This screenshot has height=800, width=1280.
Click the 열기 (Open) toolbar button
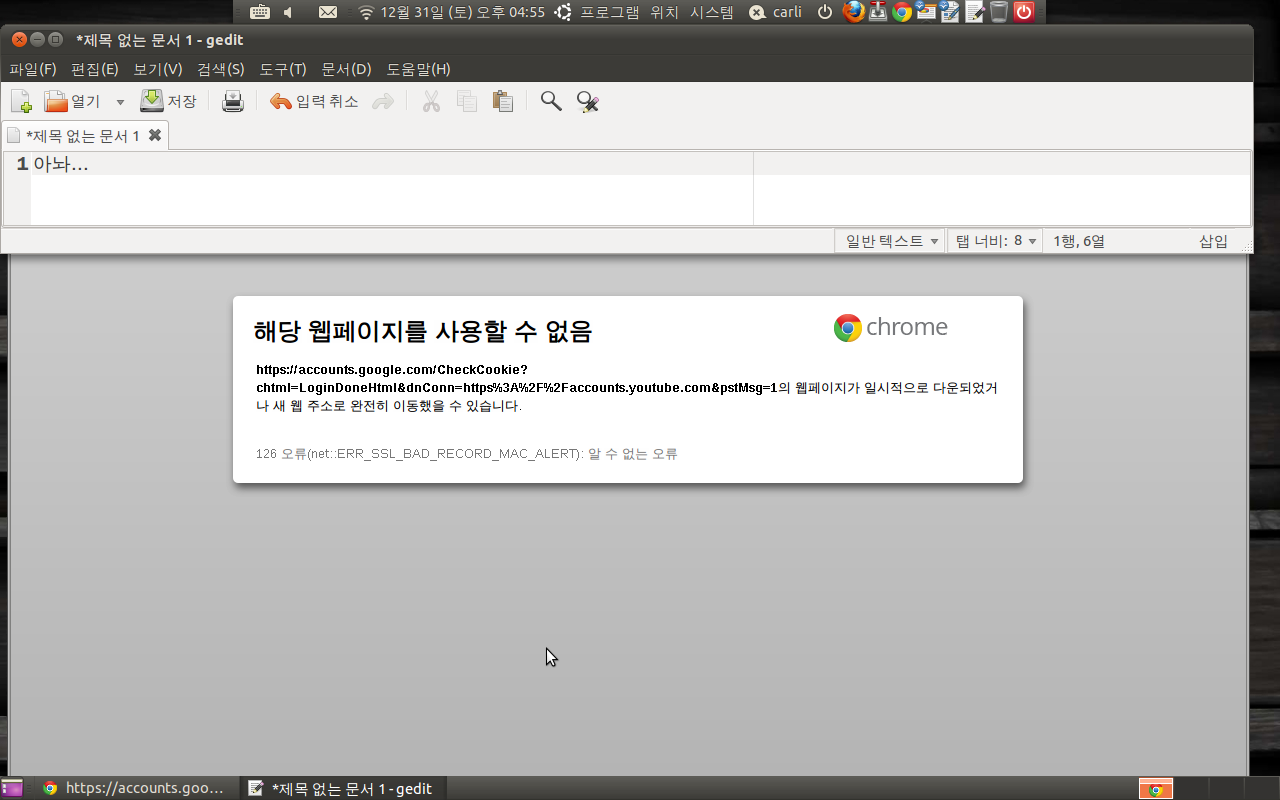72,101
